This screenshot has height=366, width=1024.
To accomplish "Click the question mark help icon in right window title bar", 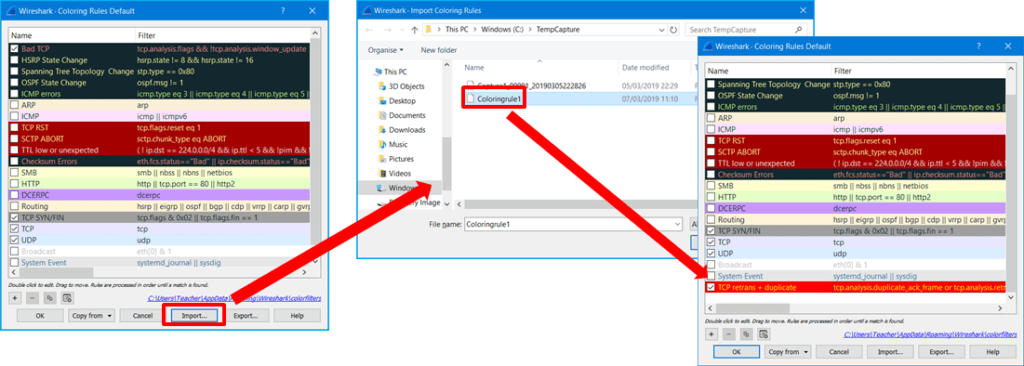I will tap(978, 46).
